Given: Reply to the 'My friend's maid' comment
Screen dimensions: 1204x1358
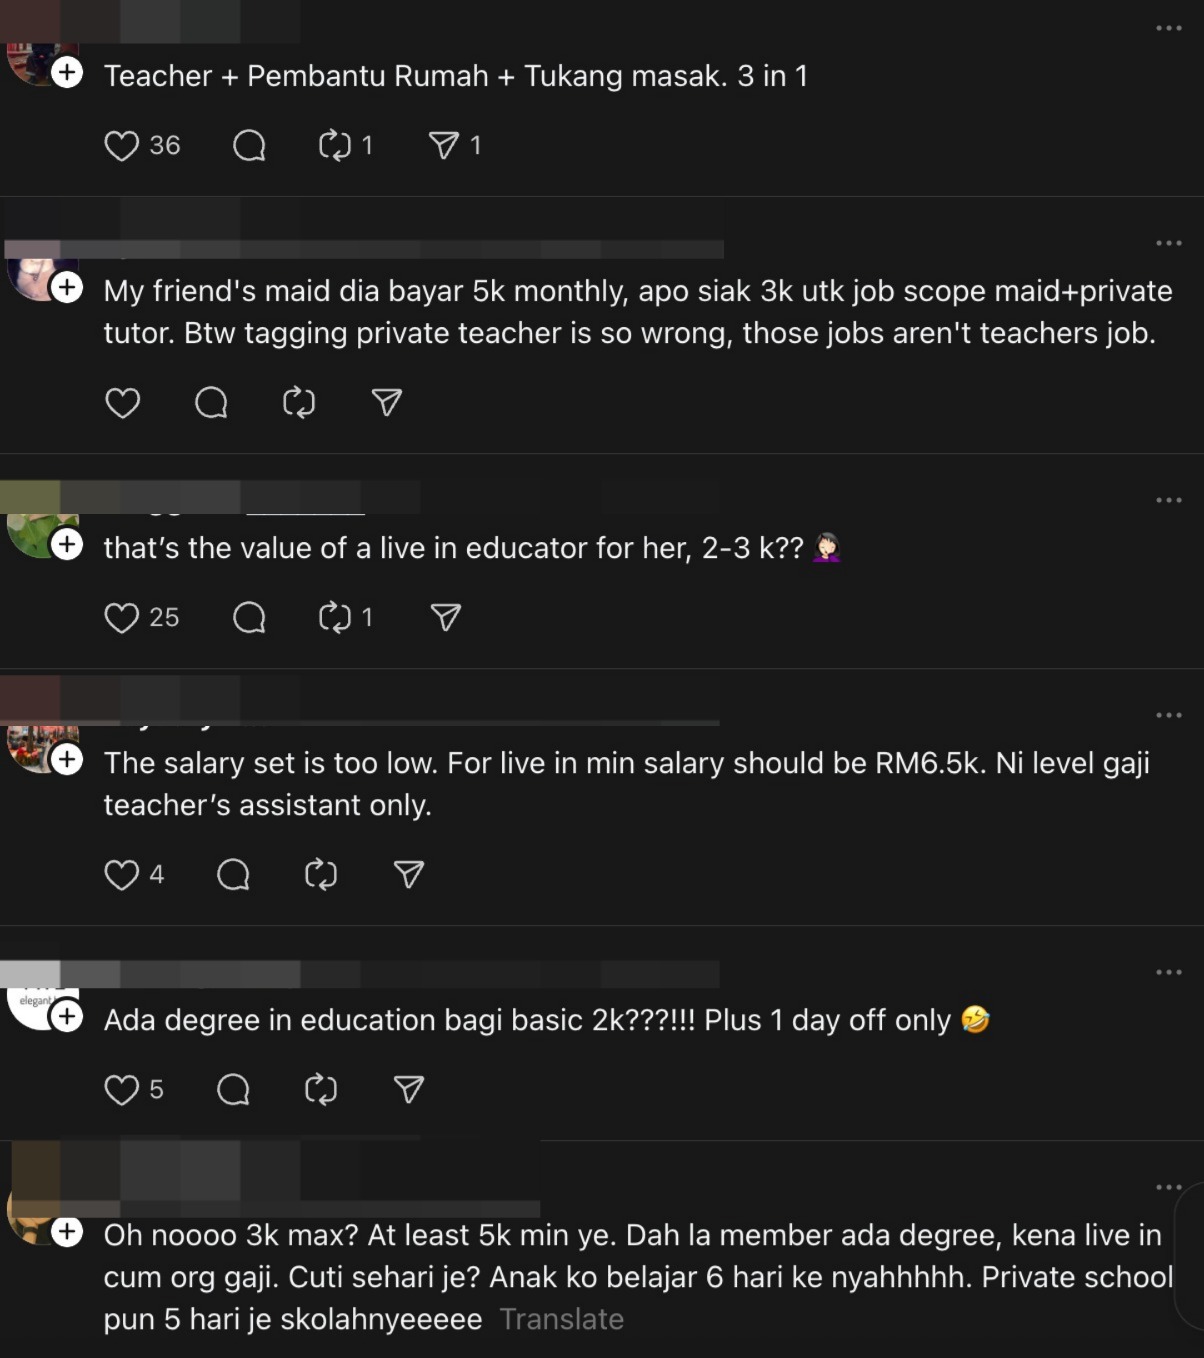Looking at the screenshot, I should click(211, 403).
